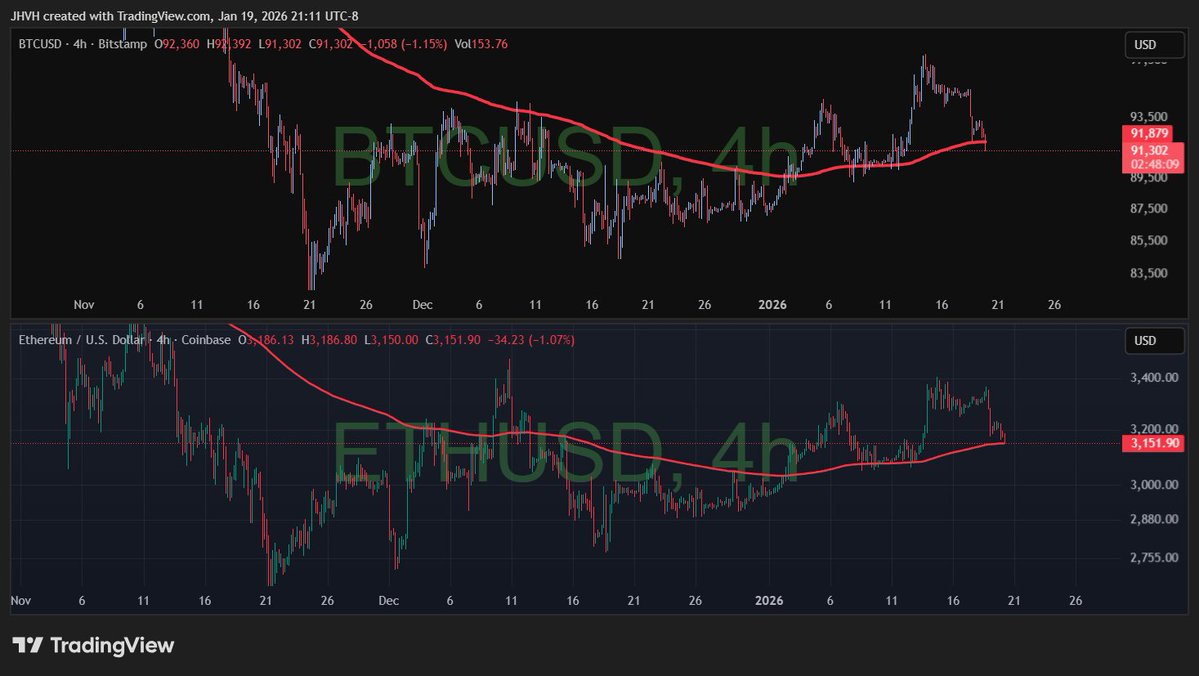Click the Nov label on Ethereum time axis
This screenshot has width=1199, height=676.
click(21, 600)
